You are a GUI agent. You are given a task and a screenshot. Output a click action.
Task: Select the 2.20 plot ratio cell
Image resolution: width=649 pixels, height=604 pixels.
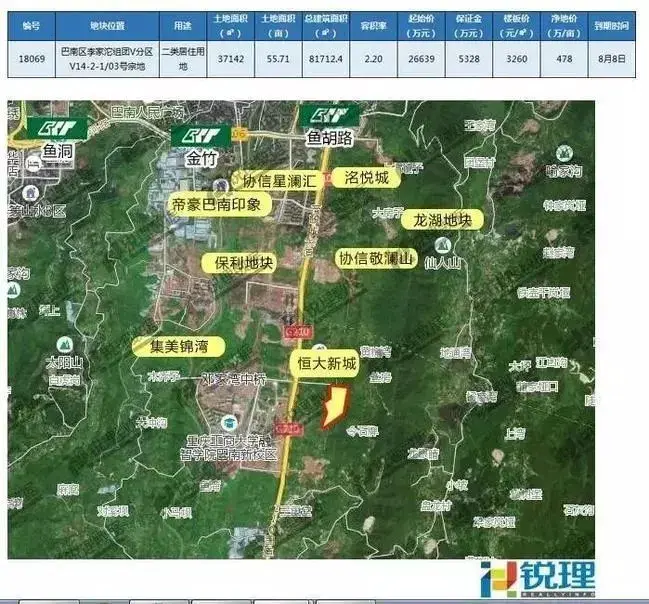373,59
